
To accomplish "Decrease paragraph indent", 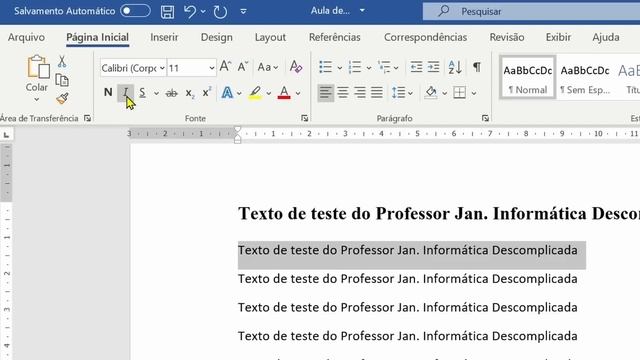I will pos(416,67).
